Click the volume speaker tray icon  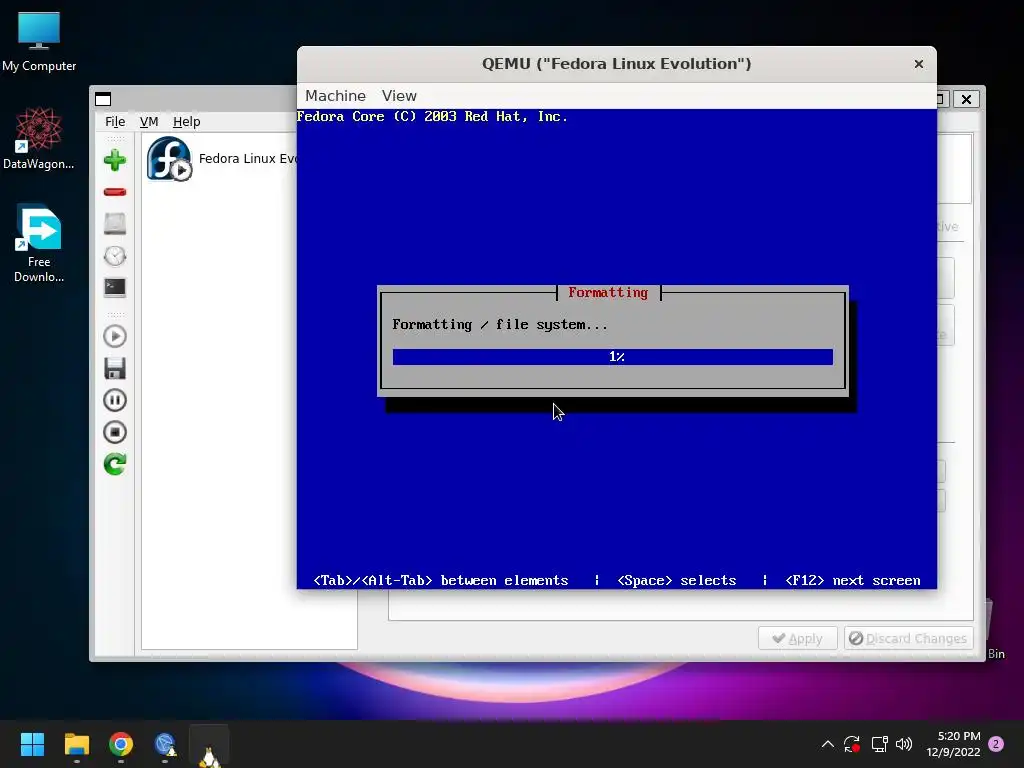tap(904, 744)
